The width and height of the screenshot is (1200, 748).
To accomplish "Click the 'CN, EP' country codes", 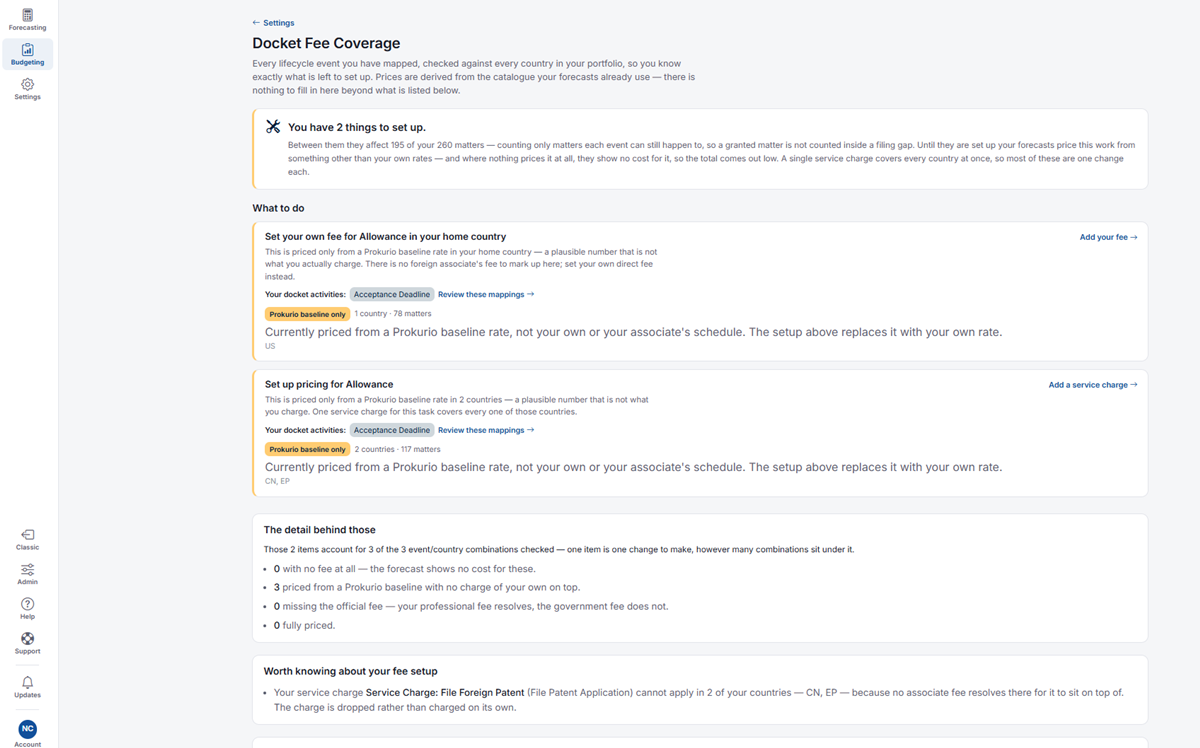I will pos(277,482).
